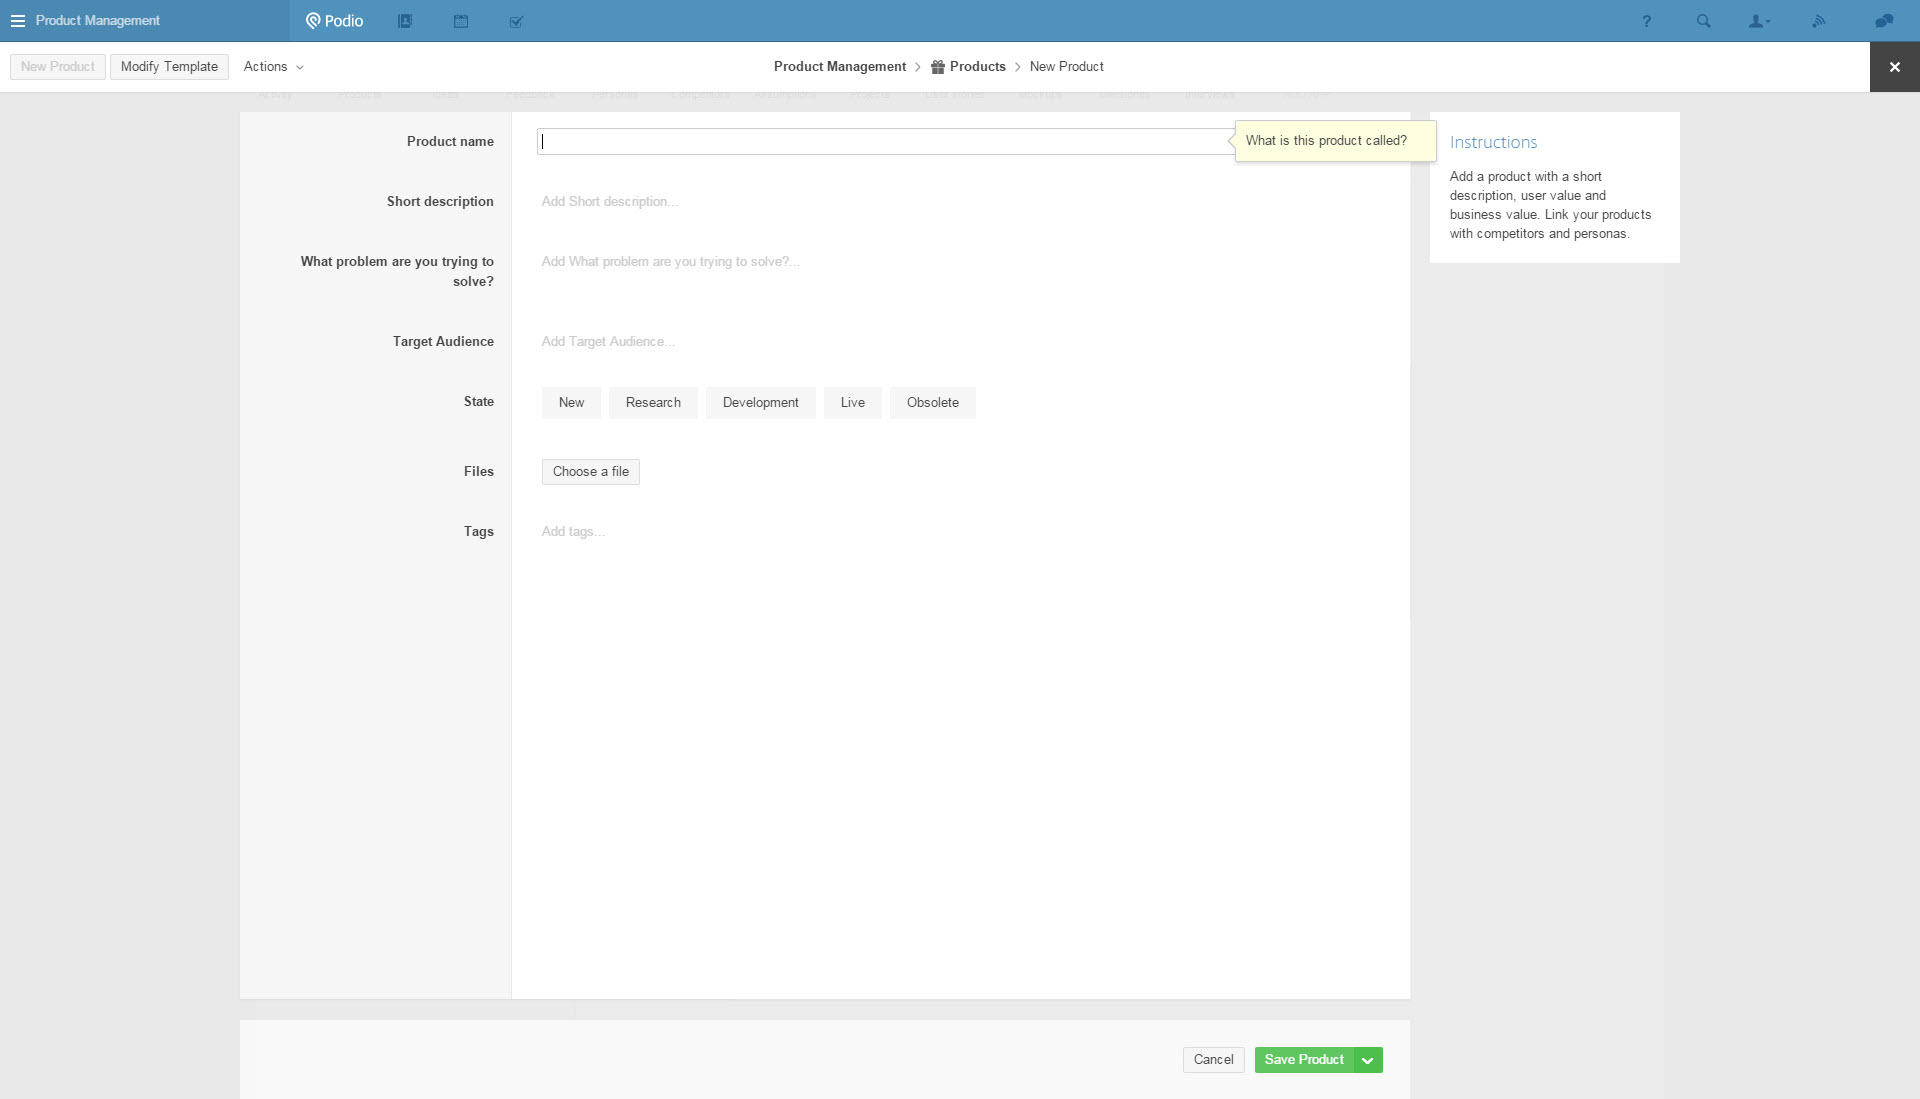Open the hamburger workspace menu
1920x1099 pixels.
tap(18, 21)
